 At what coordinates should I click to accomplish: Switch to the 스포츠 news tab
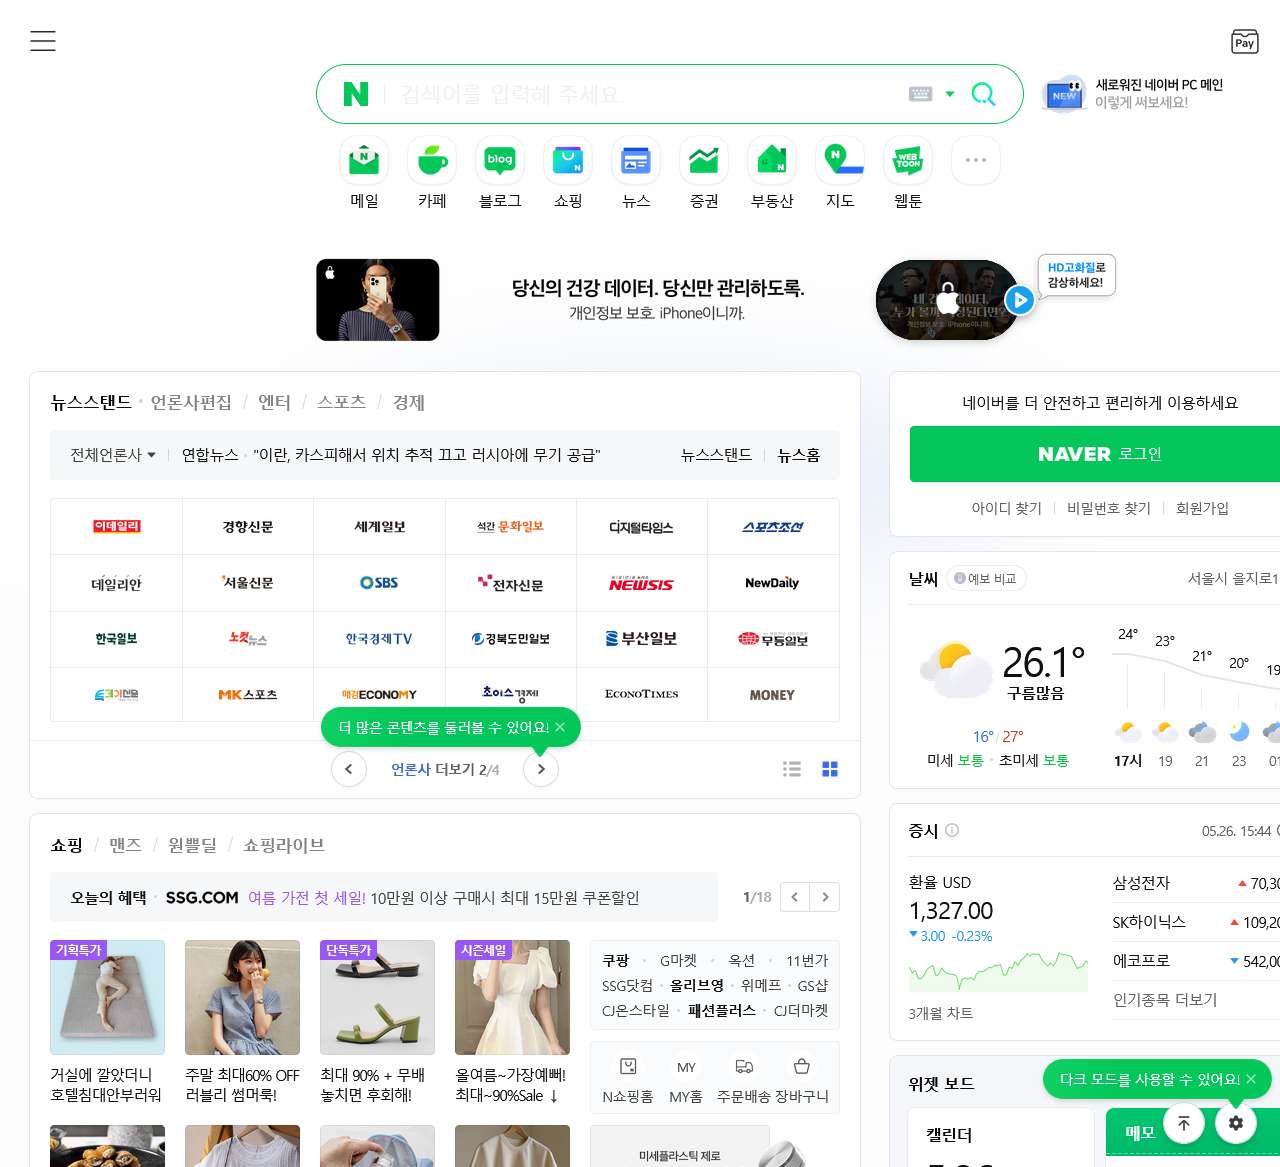[x=342, y=402]
